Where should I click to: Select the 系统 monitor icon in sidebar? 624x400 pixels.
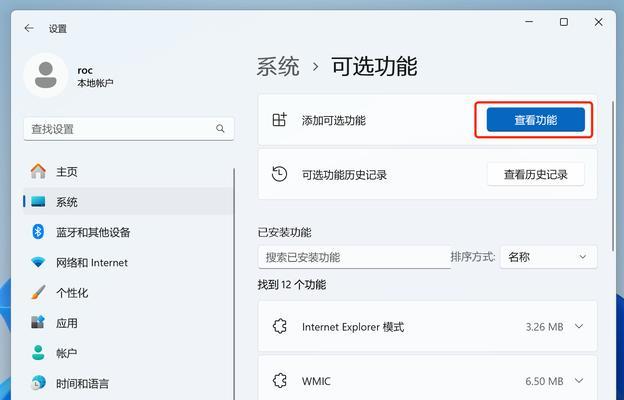[x=38, y=201]
